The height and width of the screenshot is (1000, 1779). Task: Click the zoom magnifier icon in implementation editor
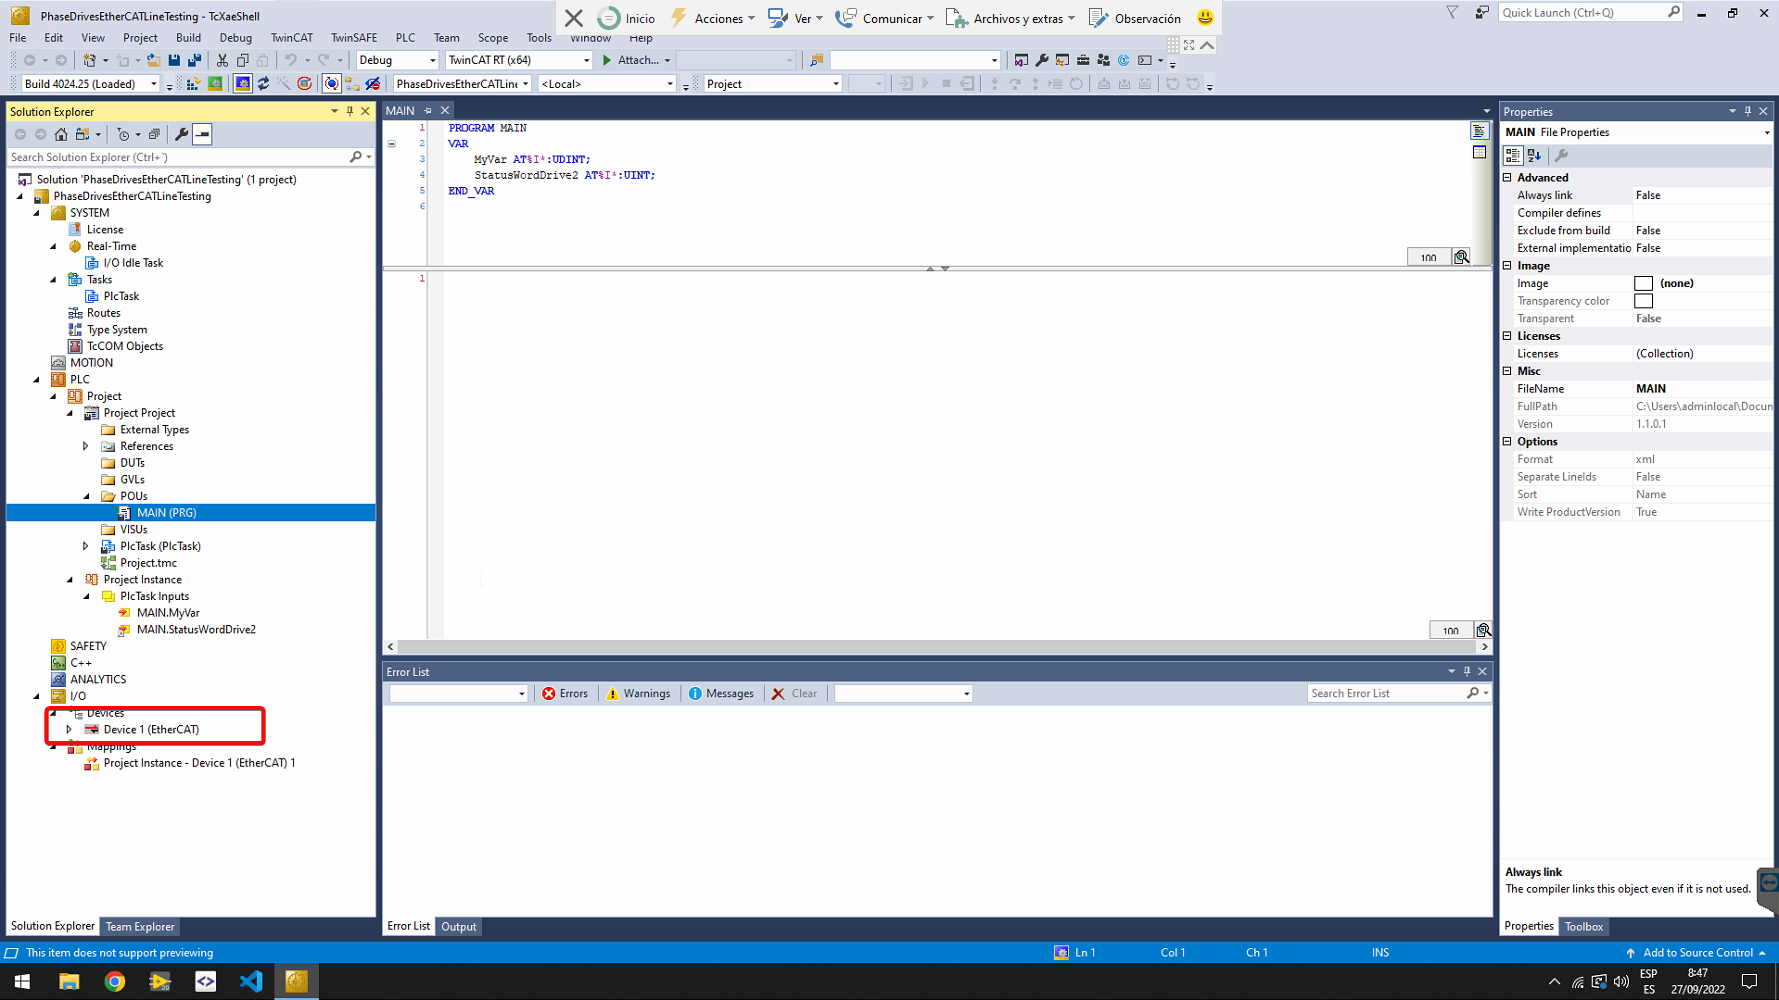pyautogui.click(x=1484, y=630)
